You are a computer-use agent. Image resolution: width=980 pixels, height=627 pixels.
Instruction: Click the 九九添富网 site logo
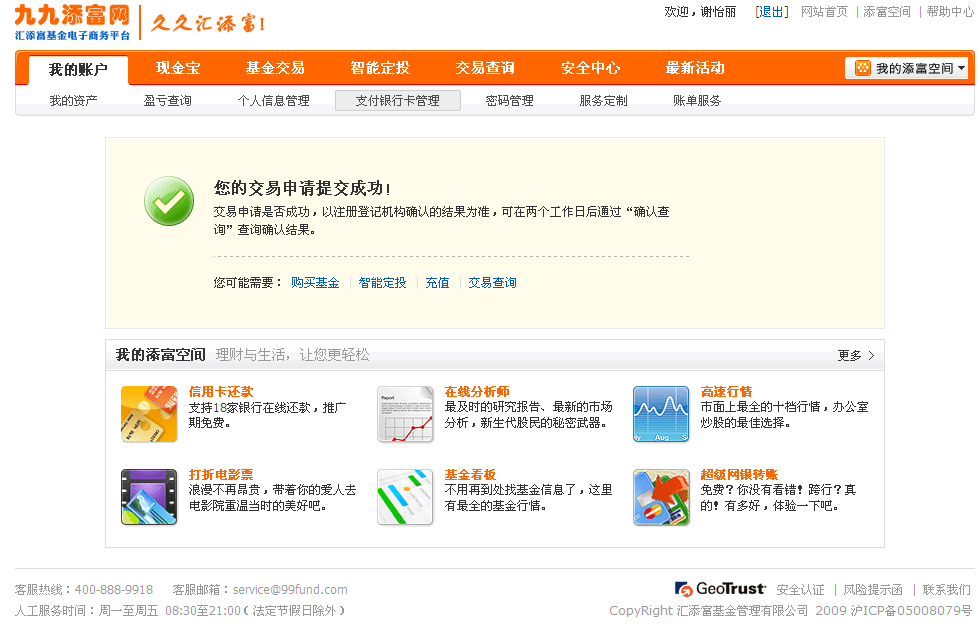pyautogui.click(x=72, y=21)
